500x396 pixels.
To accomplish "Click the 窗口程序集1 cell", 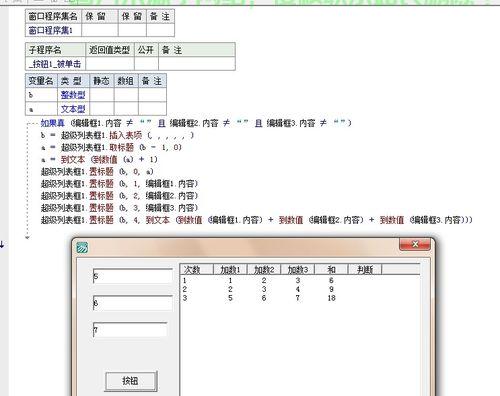I will coord(53,30).
